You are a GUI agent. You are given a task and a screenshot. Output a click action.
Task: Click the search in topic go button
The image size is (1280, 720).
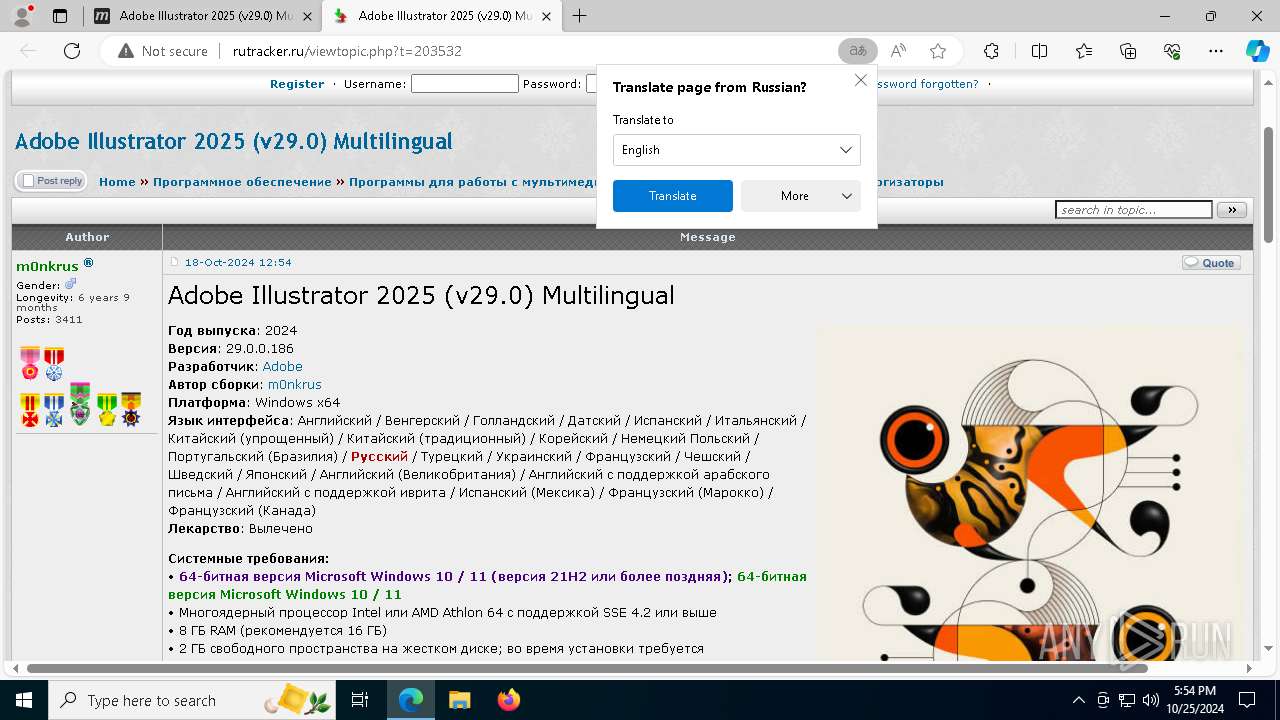click(1232, 210)
